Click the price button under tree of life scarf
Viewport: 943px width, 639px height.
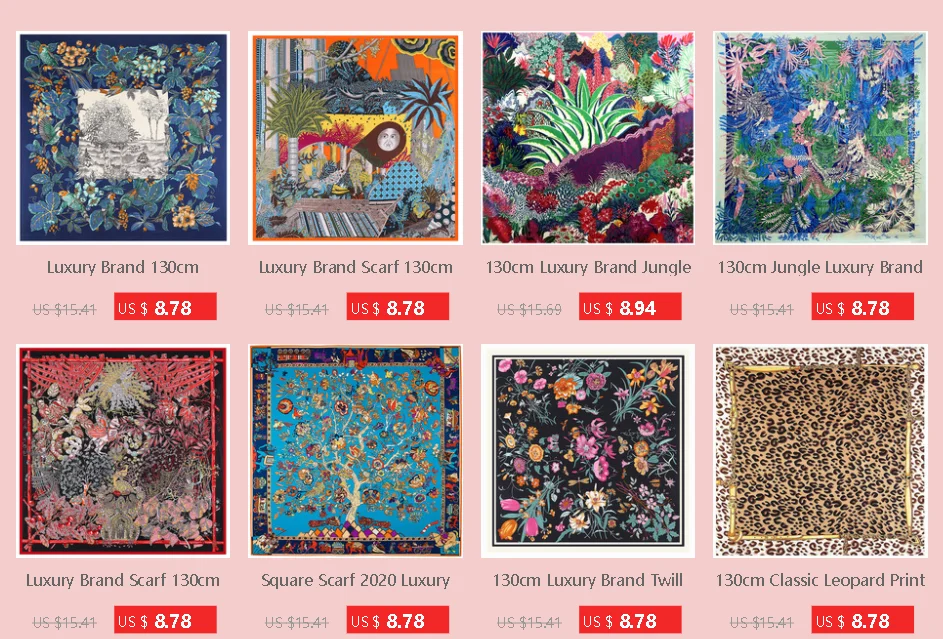coord(398,620)
